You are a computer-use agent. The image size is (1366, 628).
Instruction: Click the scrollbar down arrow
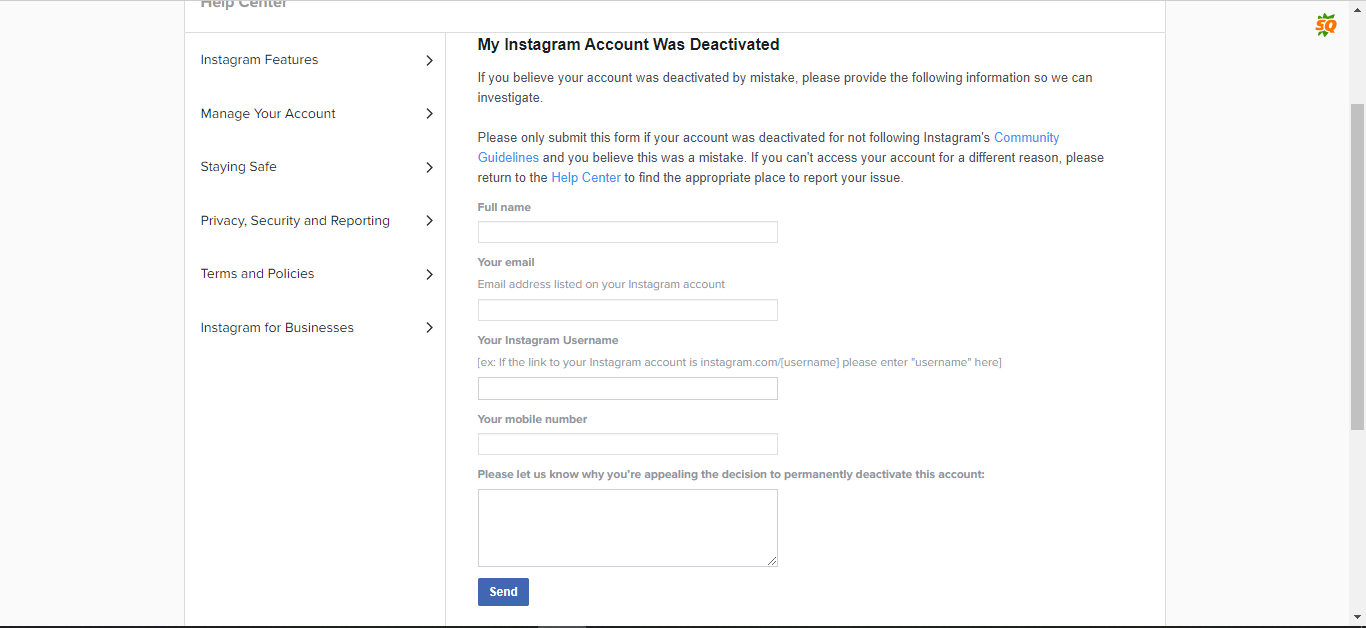[x=1357, y=617]
